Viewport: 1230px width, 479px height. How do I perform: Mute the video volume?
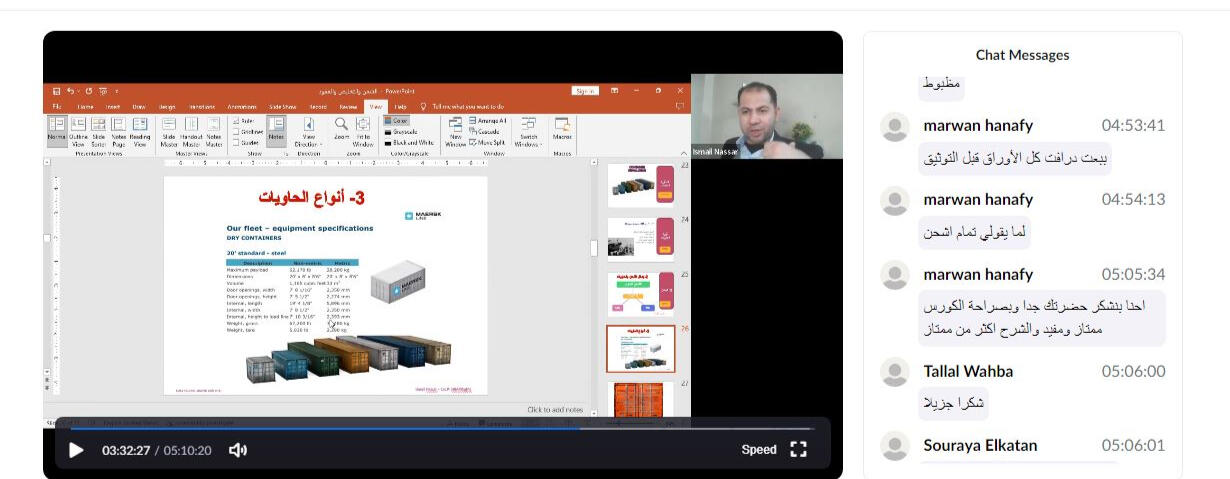238,450
